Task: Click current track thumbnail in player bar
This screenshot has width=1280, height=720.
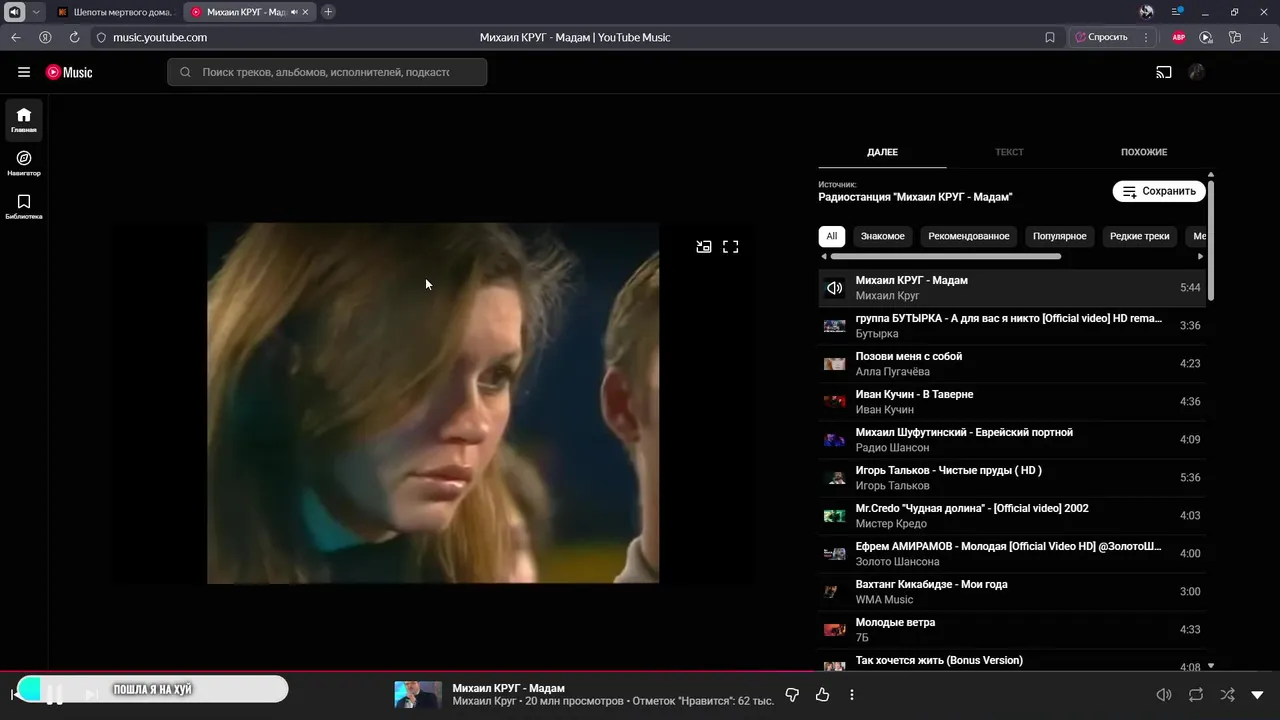Action: [x=418, y=695]
